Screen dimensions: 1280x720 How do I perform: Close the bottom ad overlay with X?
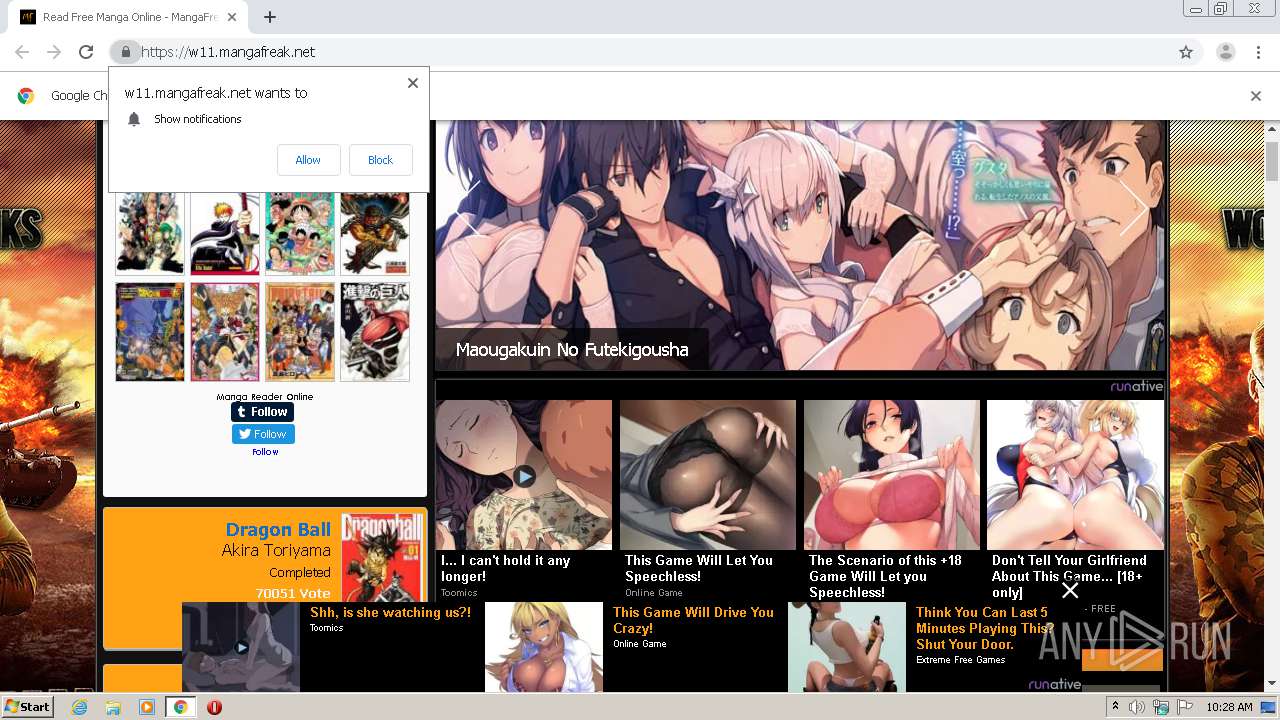coord(1070,590)
